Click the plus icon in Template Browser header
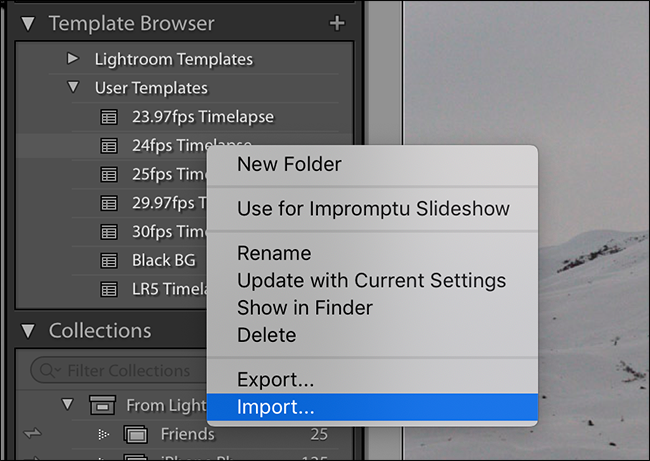This screenshot has height=461, width=650. [336, 22]
